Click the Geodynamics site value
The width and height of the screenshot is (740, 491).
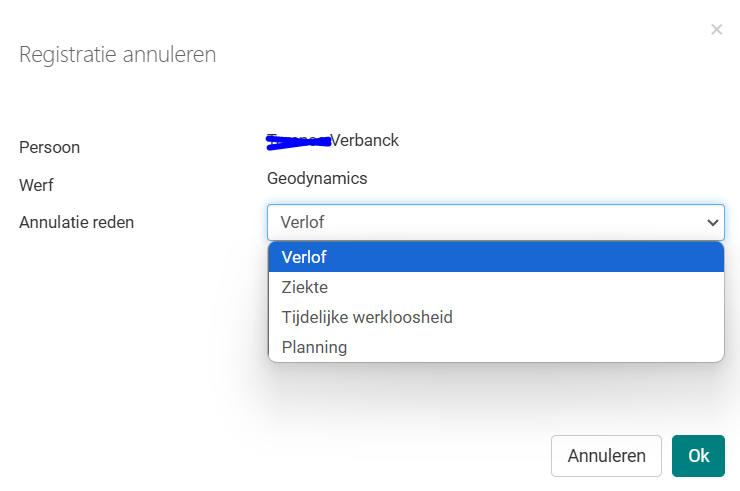pyautogui.click(x=317, y=178)
